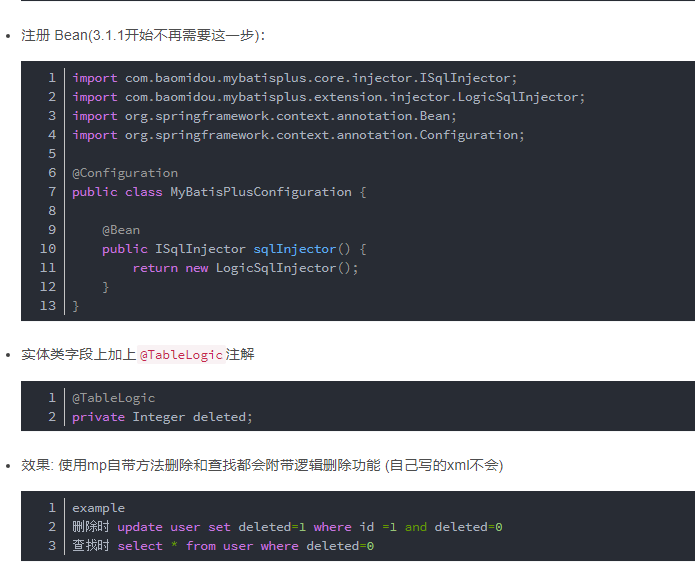Click the 'private Integer deleted;' code line
This screenshot has height=573, width=695.
pos(162,417)
